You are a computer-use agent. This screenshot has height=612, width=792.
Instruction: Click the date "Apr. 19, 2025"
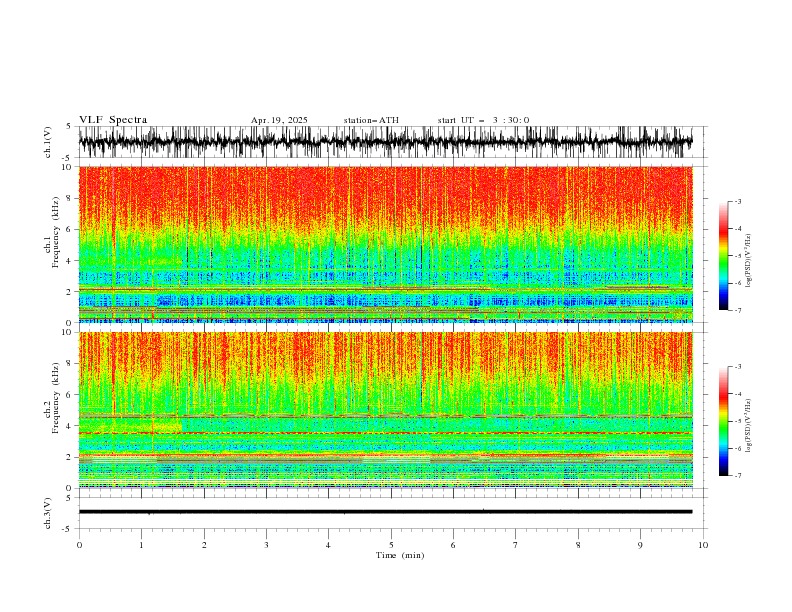click(279, 120)
